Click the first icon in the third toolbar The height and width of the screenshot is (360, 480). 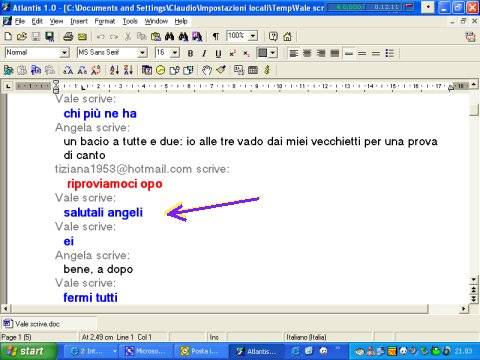[x=8, y=70]
